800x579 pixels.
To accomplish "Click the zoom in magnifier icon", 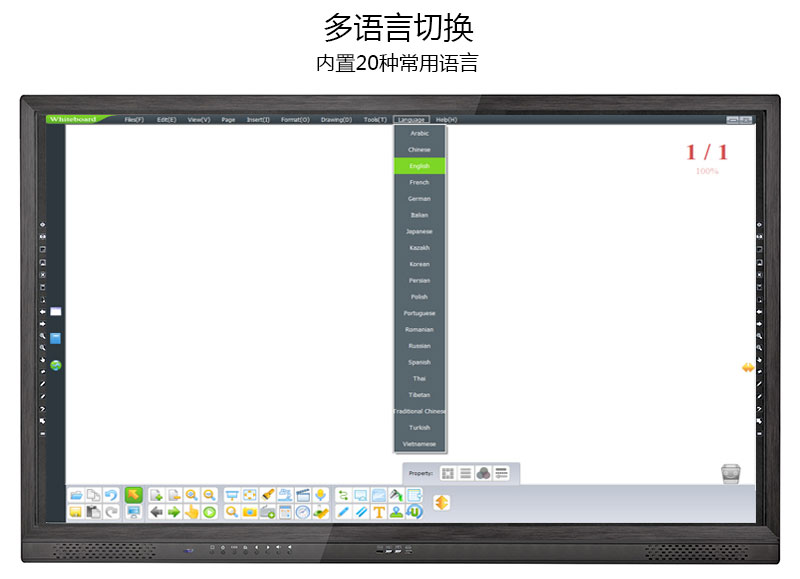I will coord(191,495).
